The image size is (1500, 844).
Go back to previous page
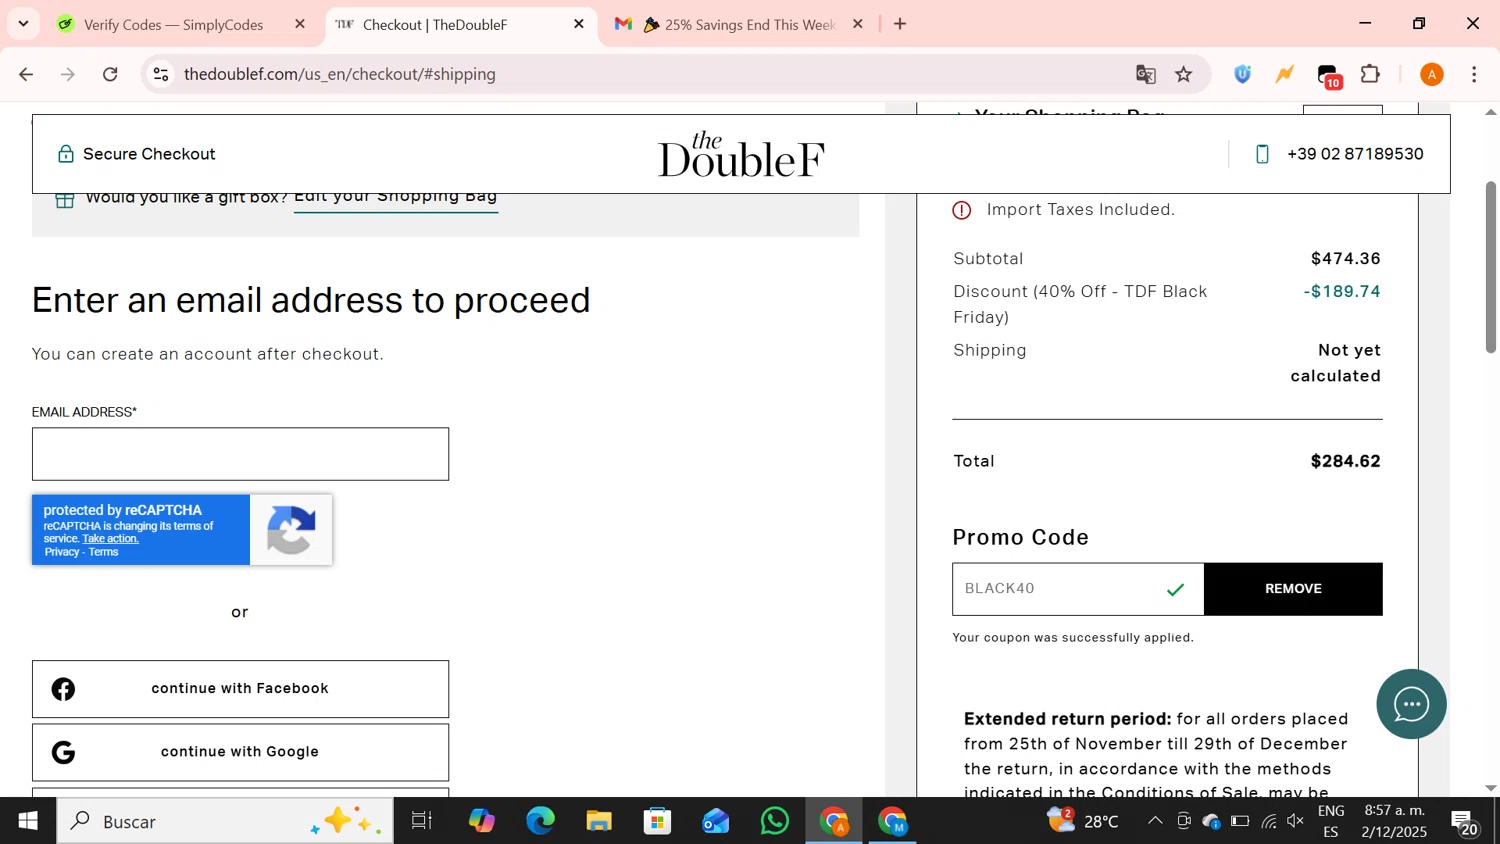click(x=27, y=74)
